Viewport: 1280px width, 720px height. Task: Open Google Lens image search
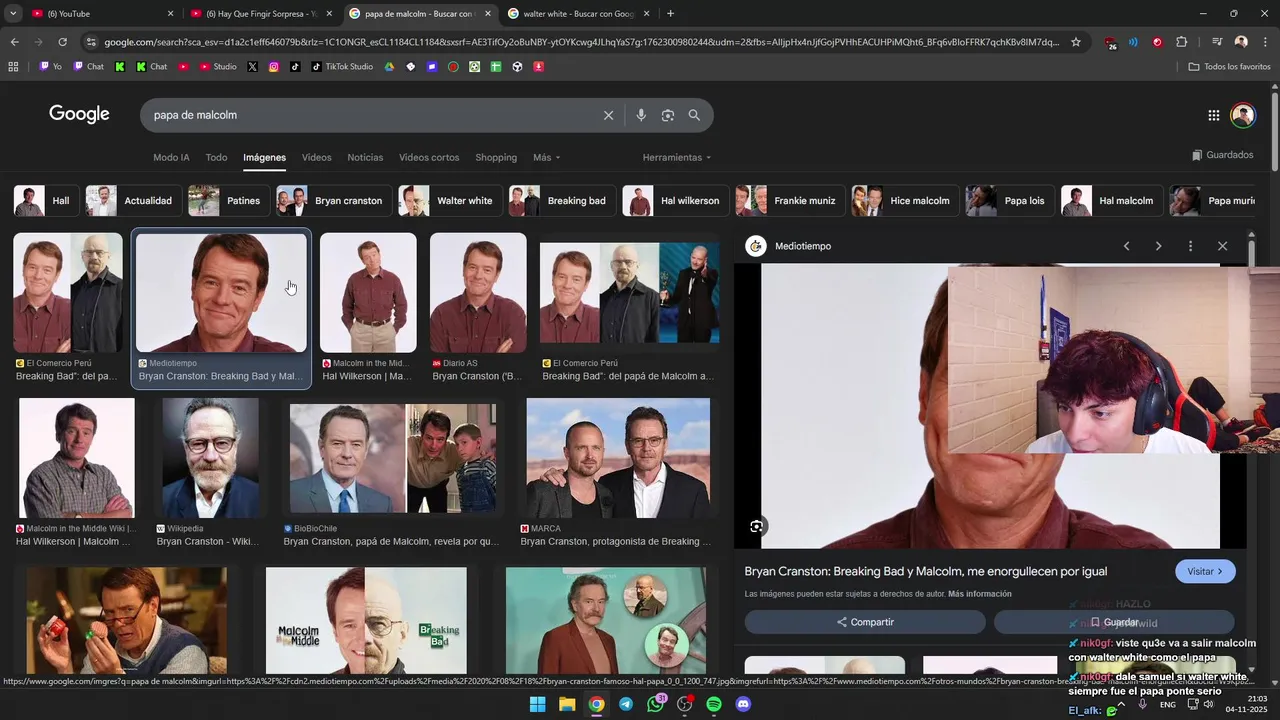click(668, 115)
